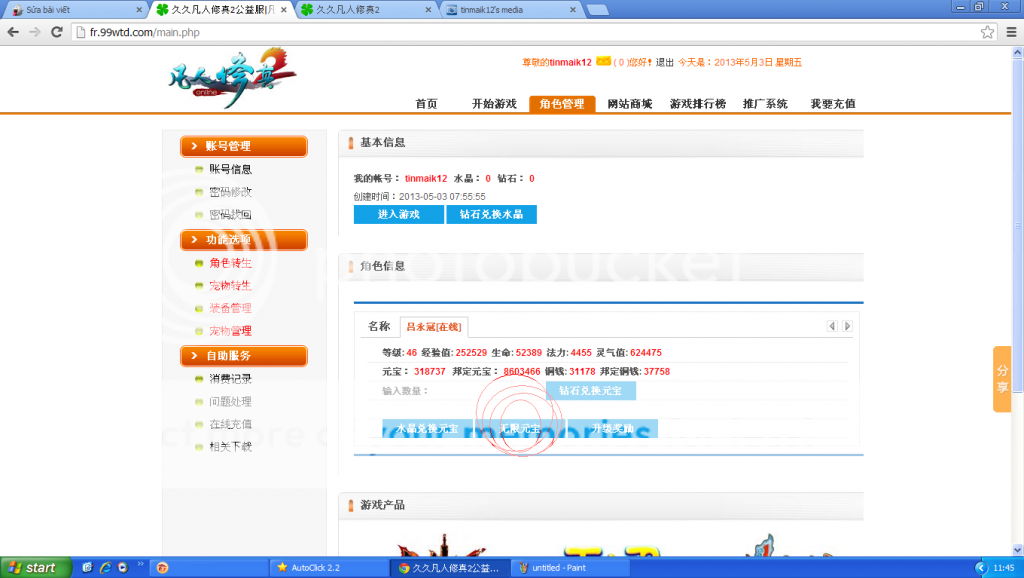Viewport: 1024px width, 578px height.
Task: Open the 网站商城 nav item
Action: pos(630,104)
